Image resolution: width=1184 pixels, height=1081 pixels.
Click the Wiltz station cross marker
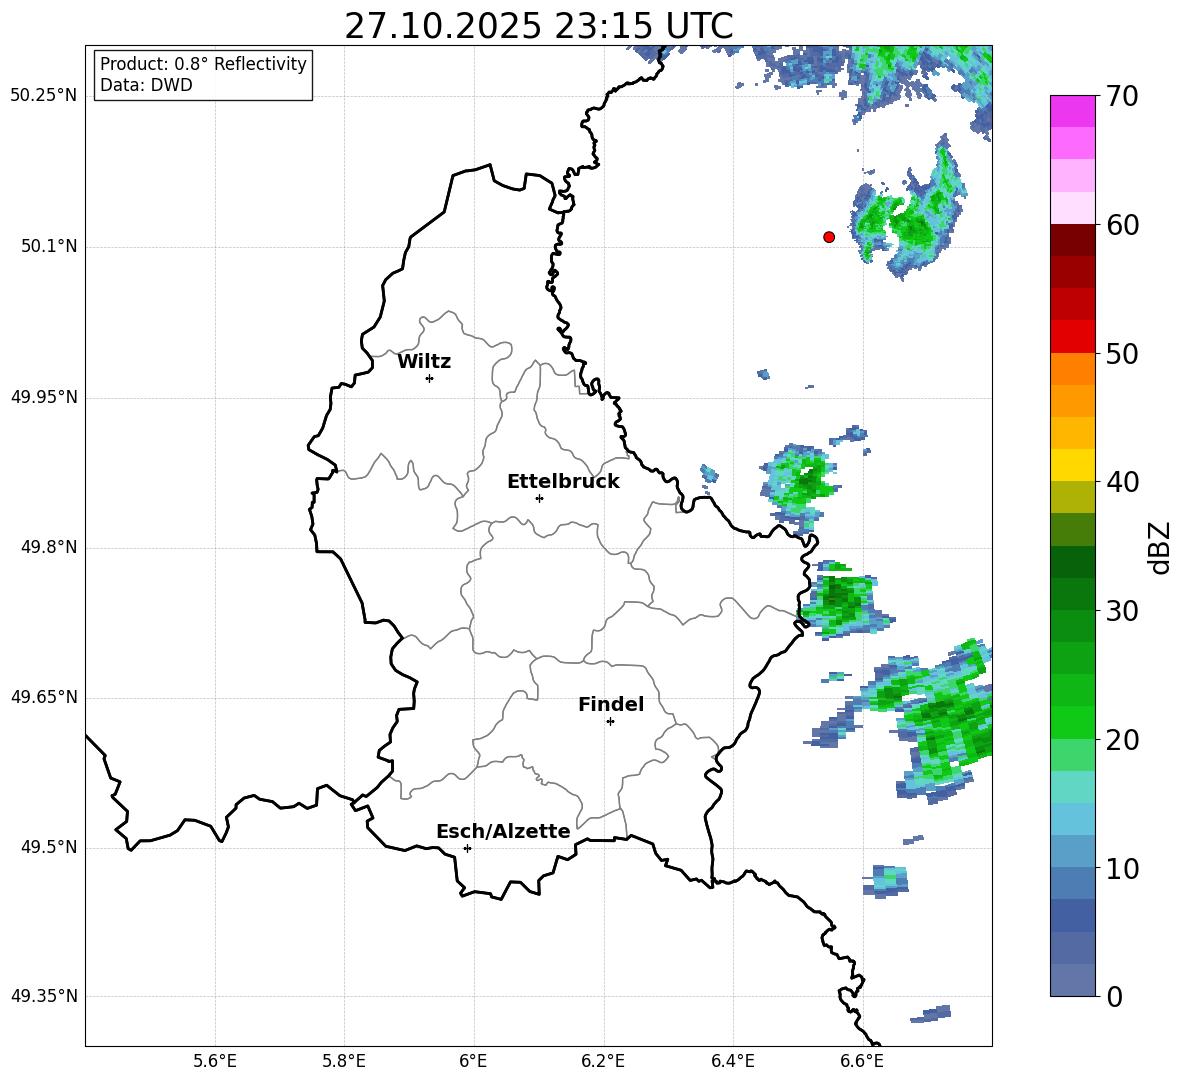[430, 378]
